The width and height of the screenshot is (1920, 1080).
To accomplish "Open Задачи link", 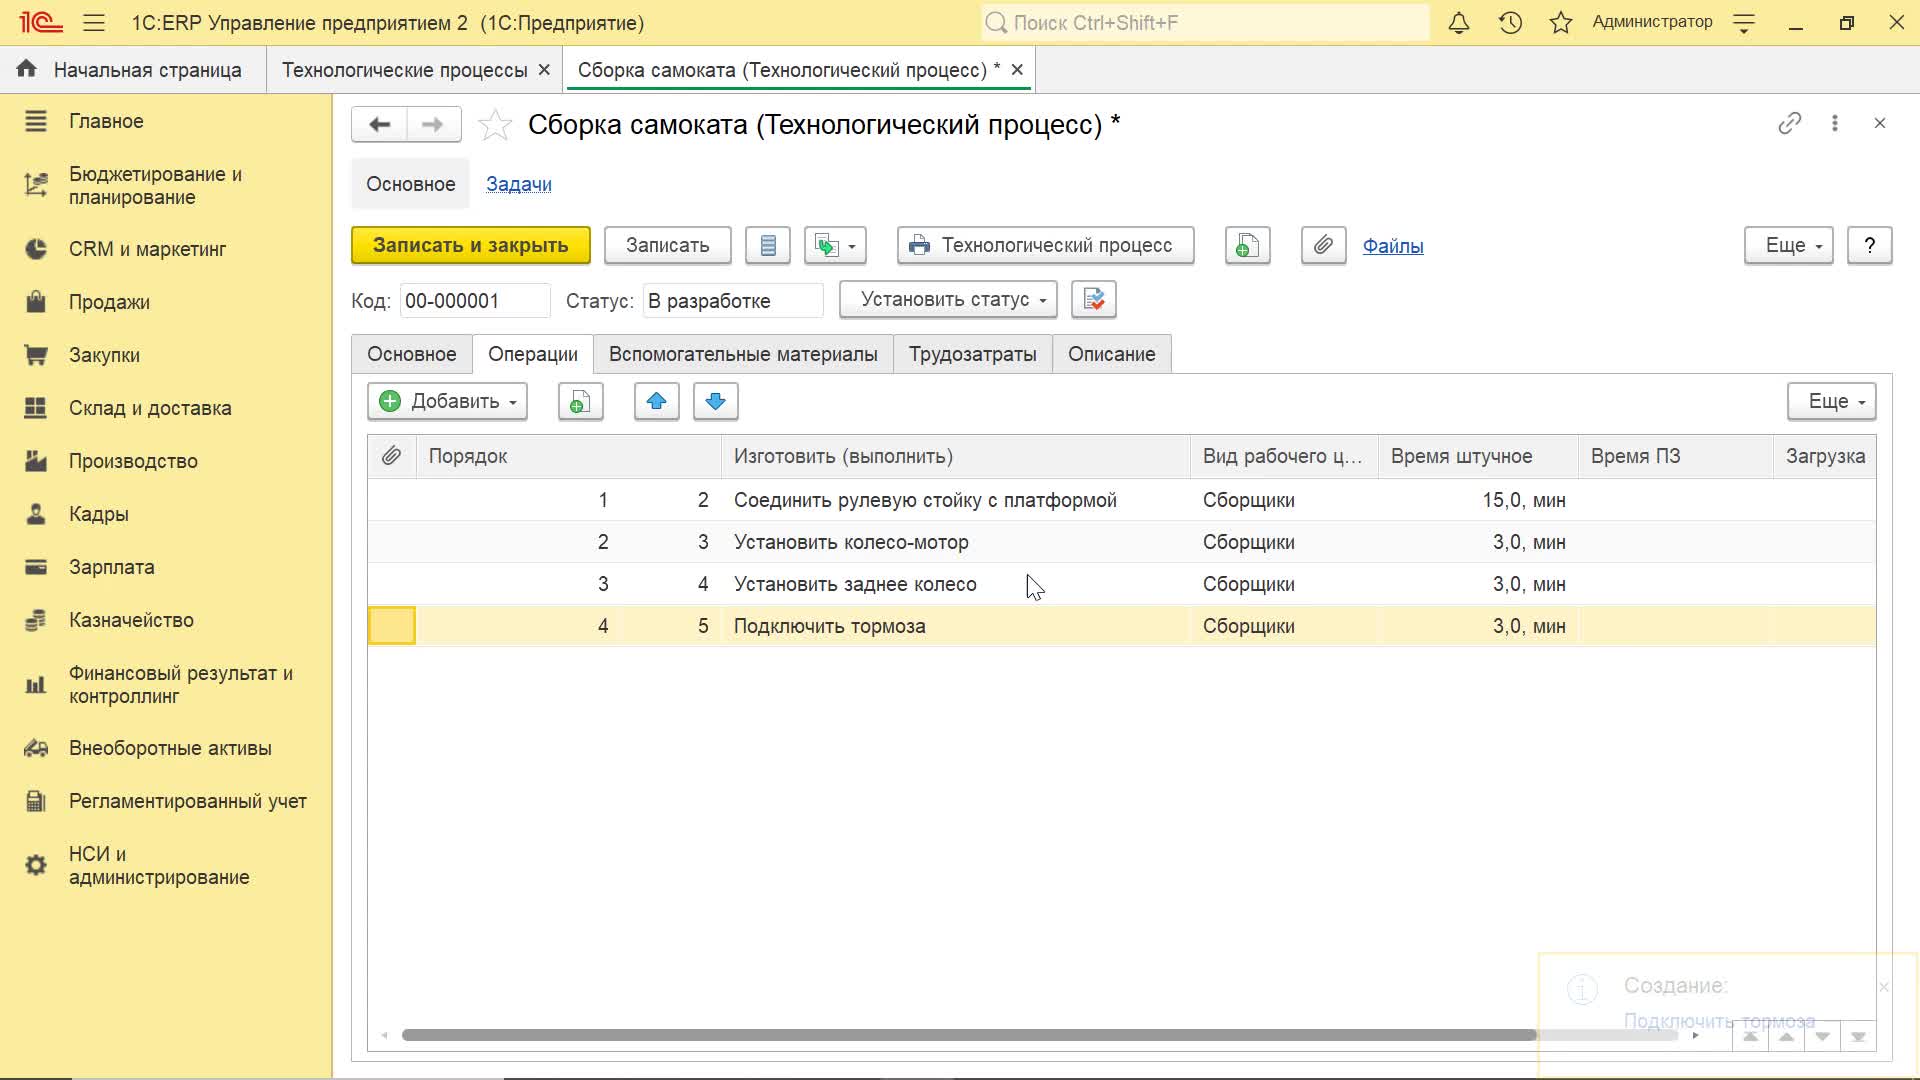I will (x=519, y=184).
